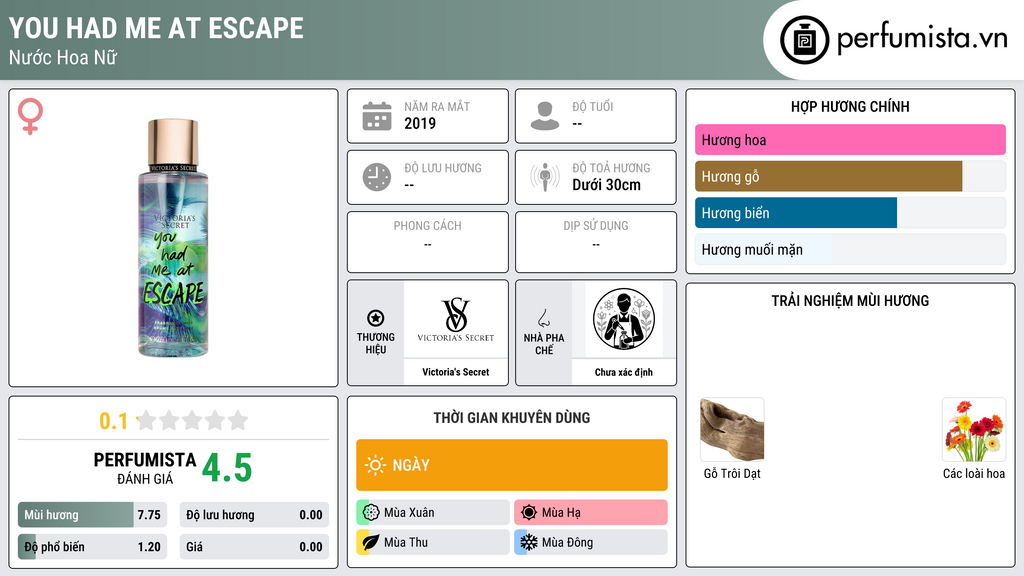This screenshot has width=1024, height=576.
Task: Click the star badge icon above Thương Hiệu
Action: tap(376, 318)
